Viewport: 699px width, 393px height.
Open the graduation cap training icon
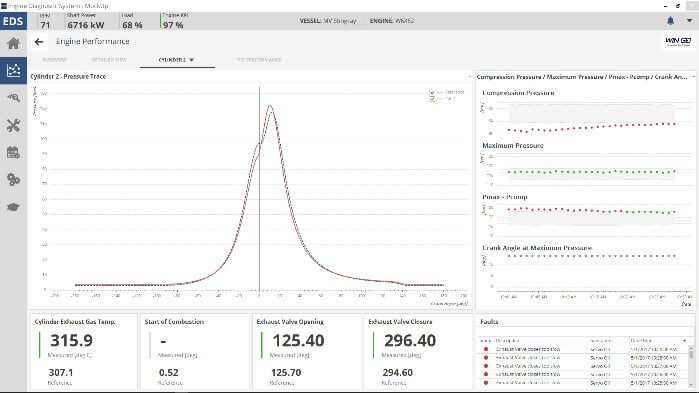point(13,207)
